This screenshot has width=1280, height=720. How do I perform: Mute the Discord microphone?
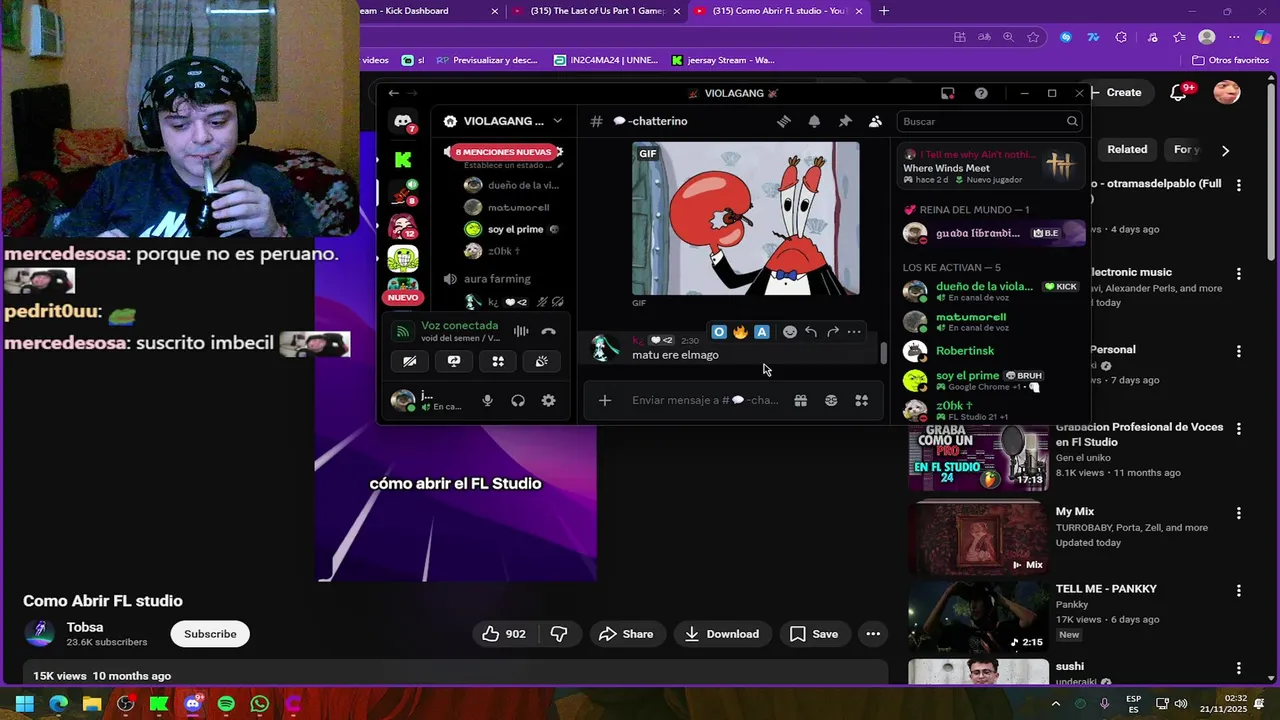(x=487, y=400)
